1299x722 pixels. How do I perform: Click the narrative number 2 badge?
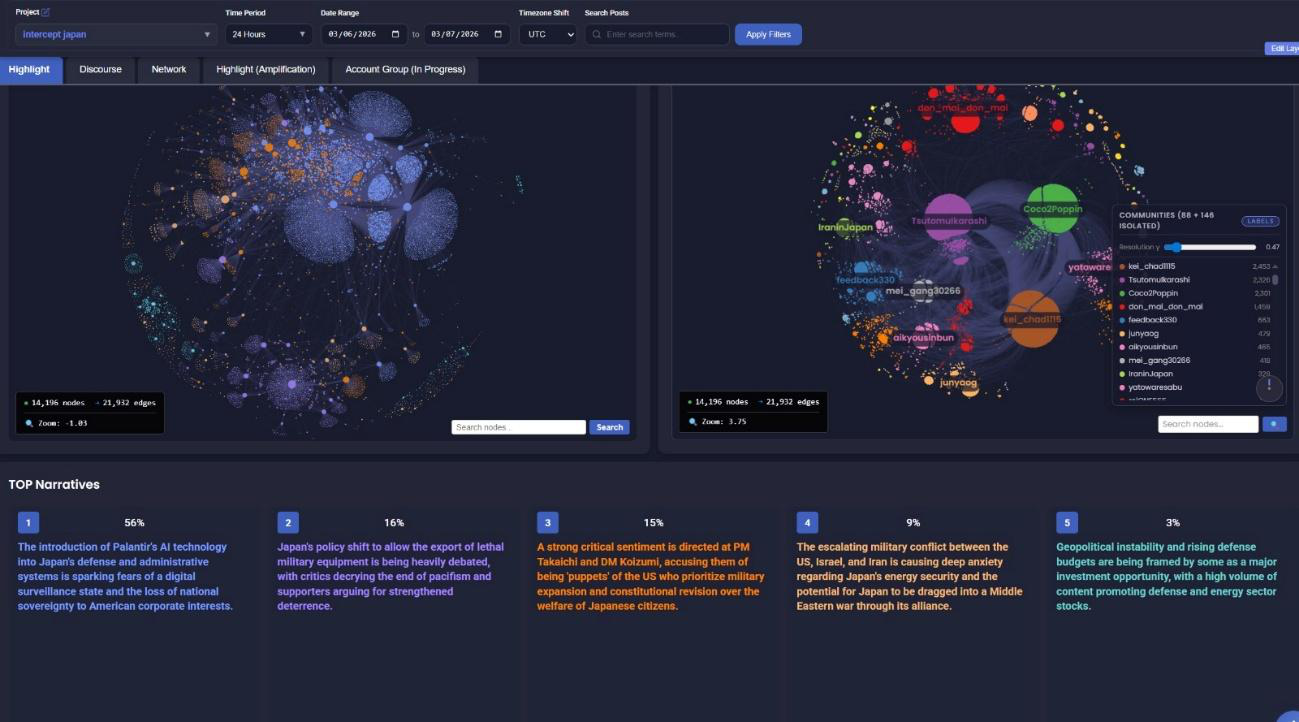pos(288,522)
